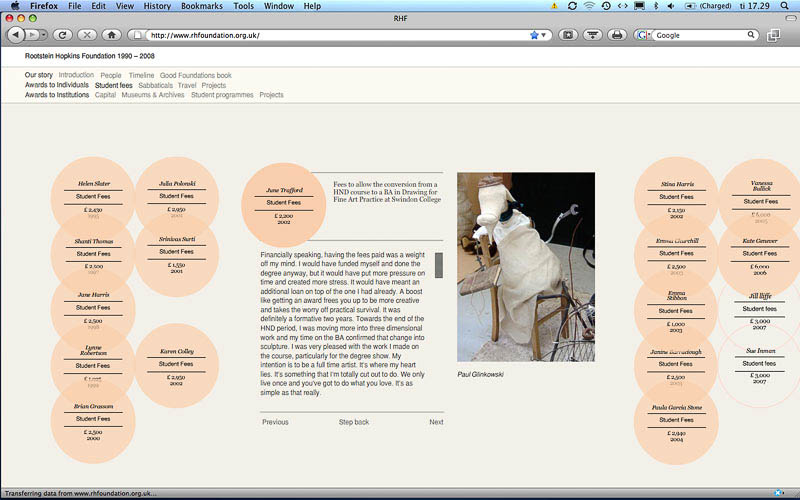Select the Stina Harris award circle
The image size is (800, 500).
click(x=677, y=199)
